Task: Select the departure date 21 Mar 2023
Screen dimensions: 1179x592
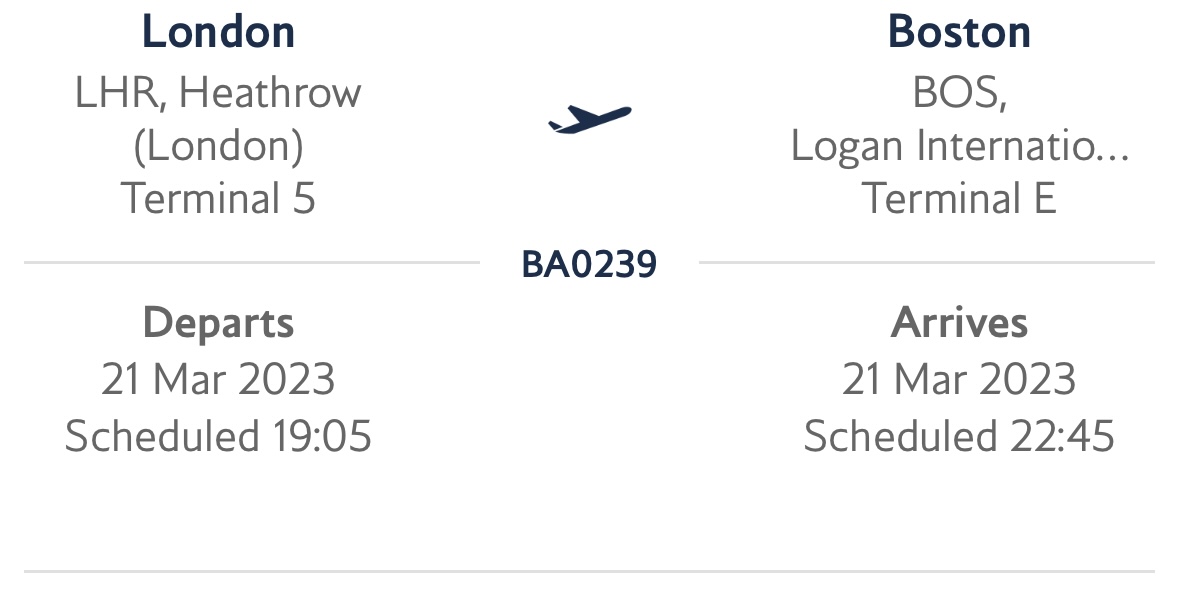Action: tap(218, 380)
